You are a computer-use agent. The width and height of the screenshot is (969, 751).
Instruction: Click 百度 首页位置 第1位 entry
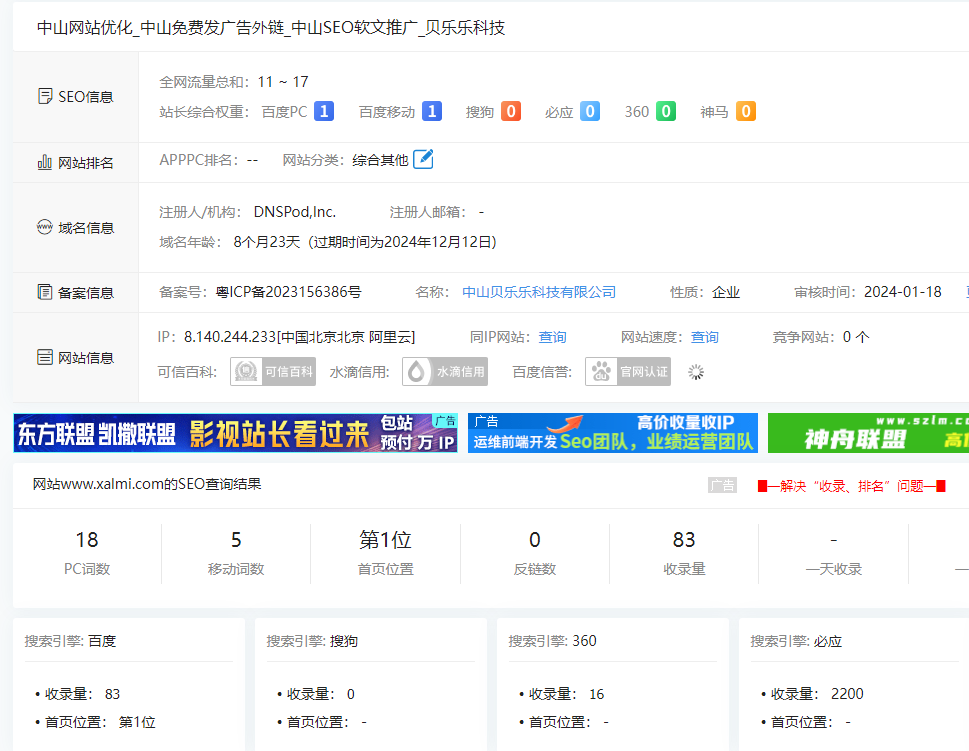95,722
